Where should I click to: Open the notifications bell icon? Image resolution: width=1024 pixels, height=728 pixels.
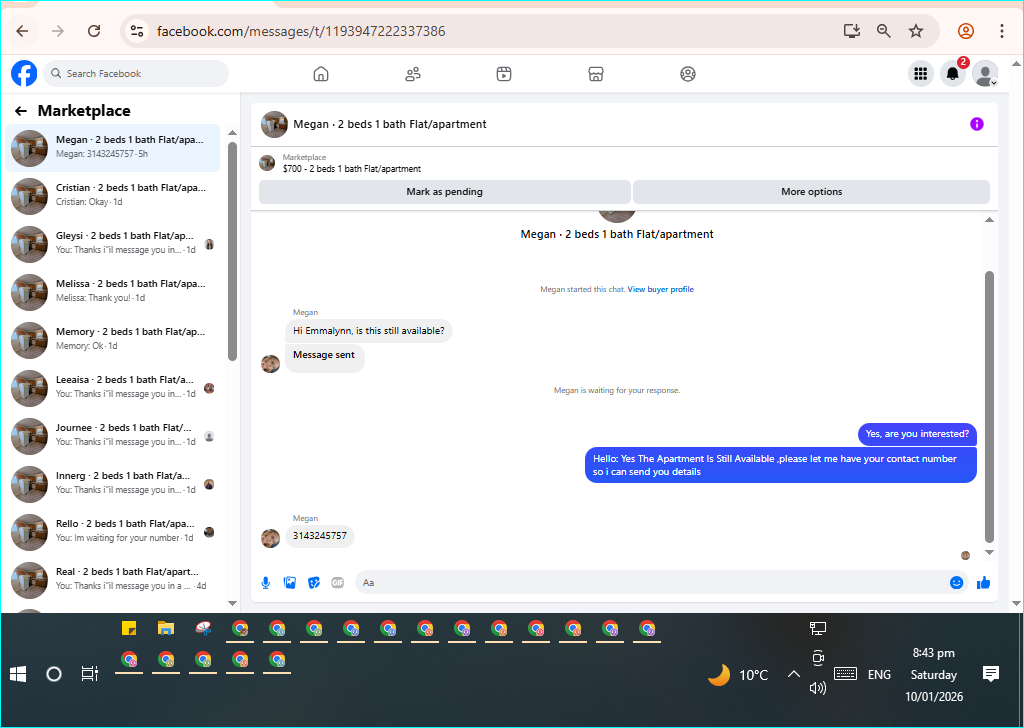[953, 74]
